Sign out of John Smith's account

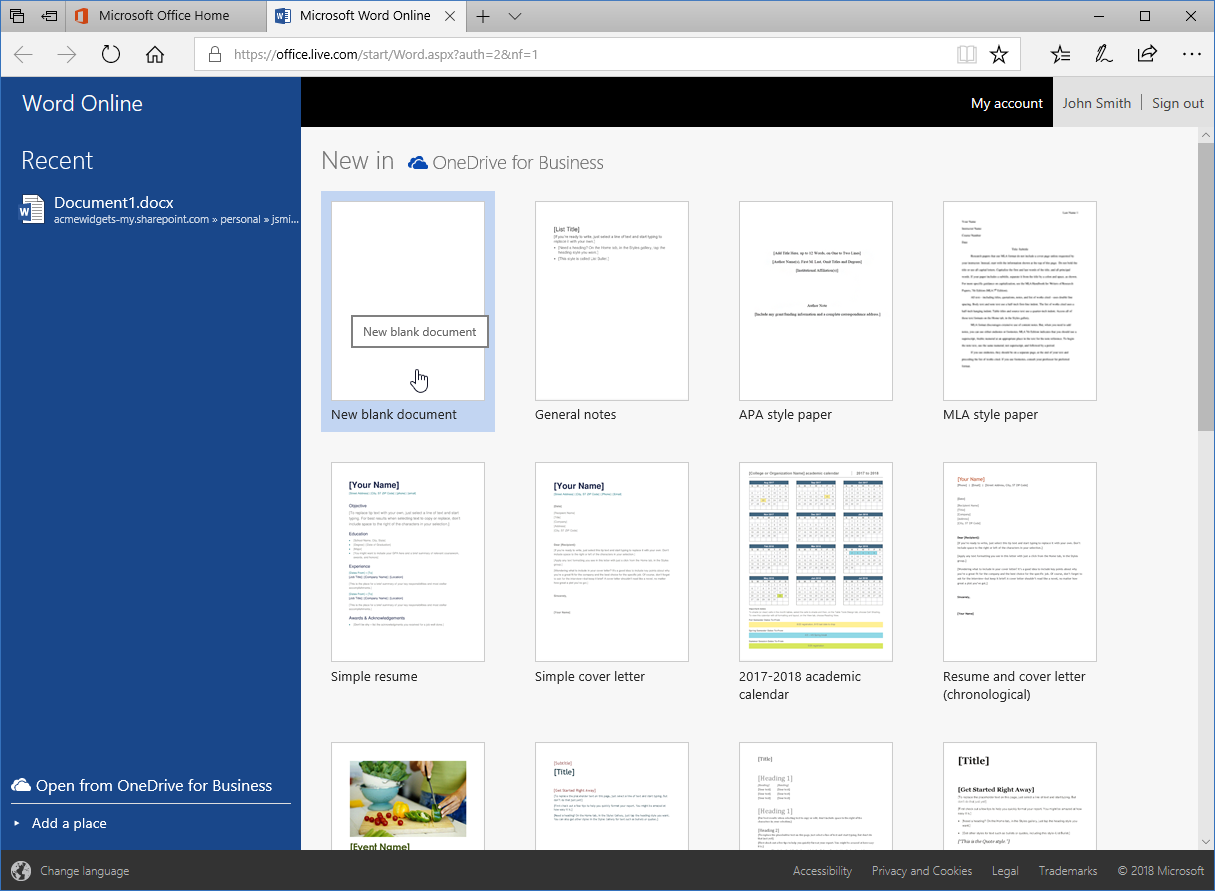(x=1177, y=102)
